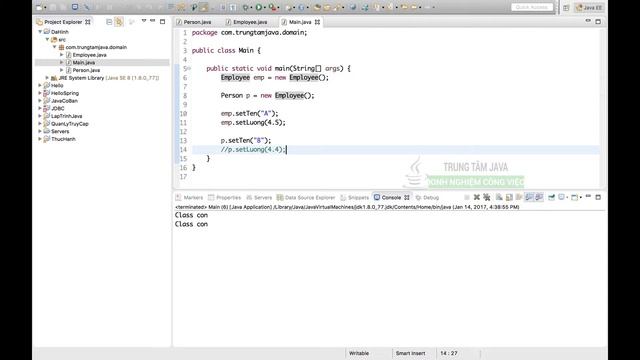Minimize the Project Explorer panel
This screenshot has width=640, height=360.
click(153, 21)
